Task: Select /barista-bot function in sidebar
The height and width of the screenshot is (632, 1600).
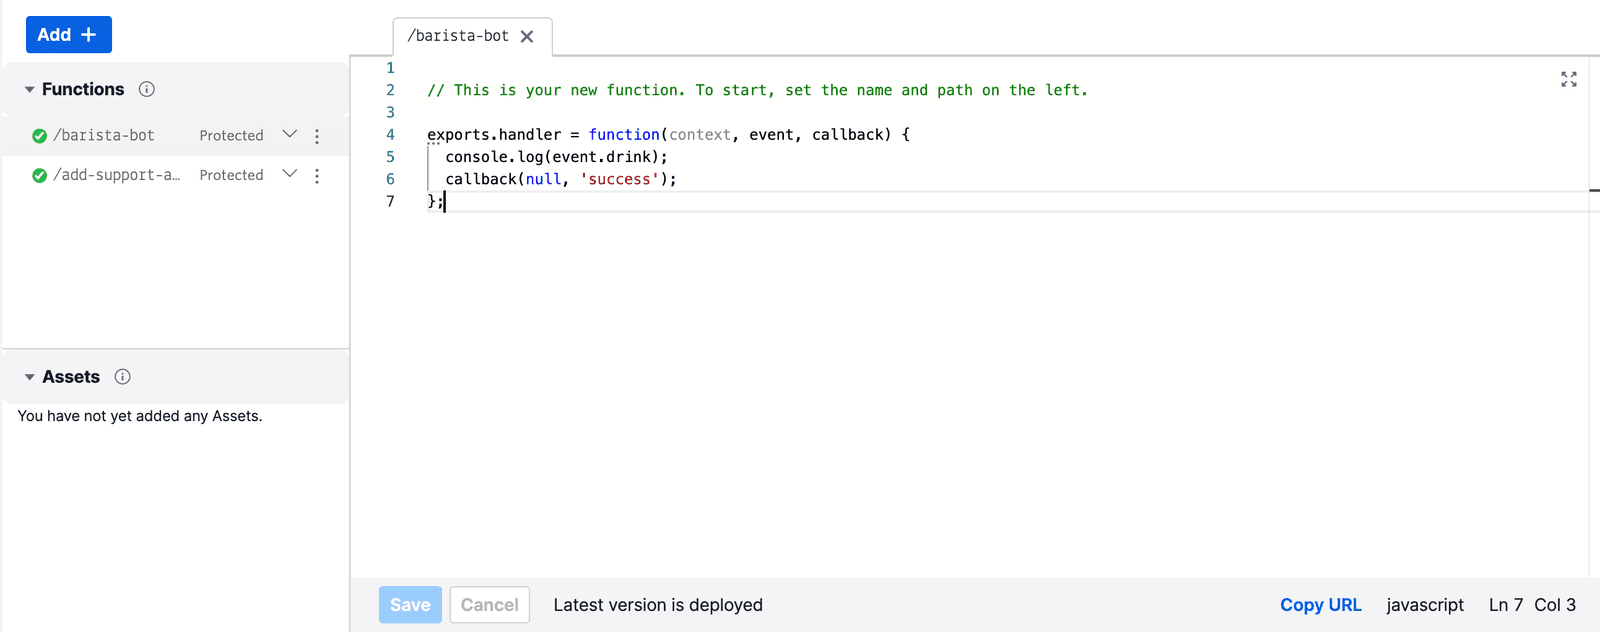Action: (104, 135)
